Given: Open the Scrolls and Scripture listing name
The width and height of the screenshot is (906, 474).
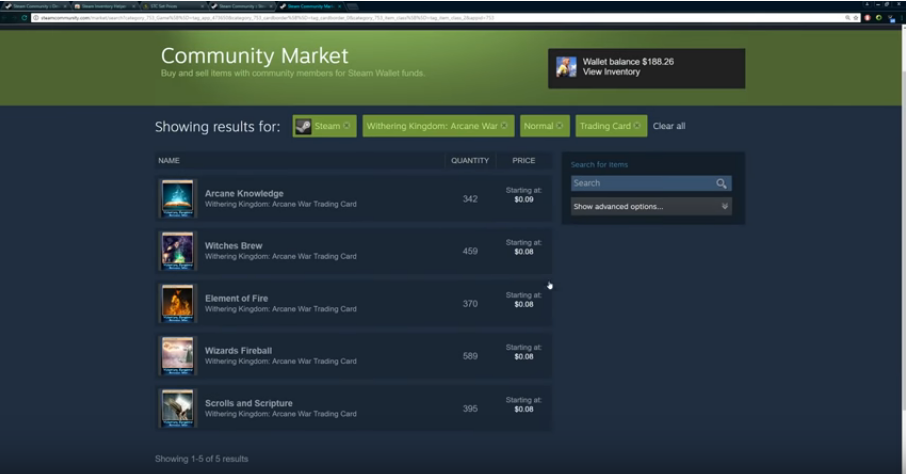Looking at the screenshot, I should tap(248, 403).
